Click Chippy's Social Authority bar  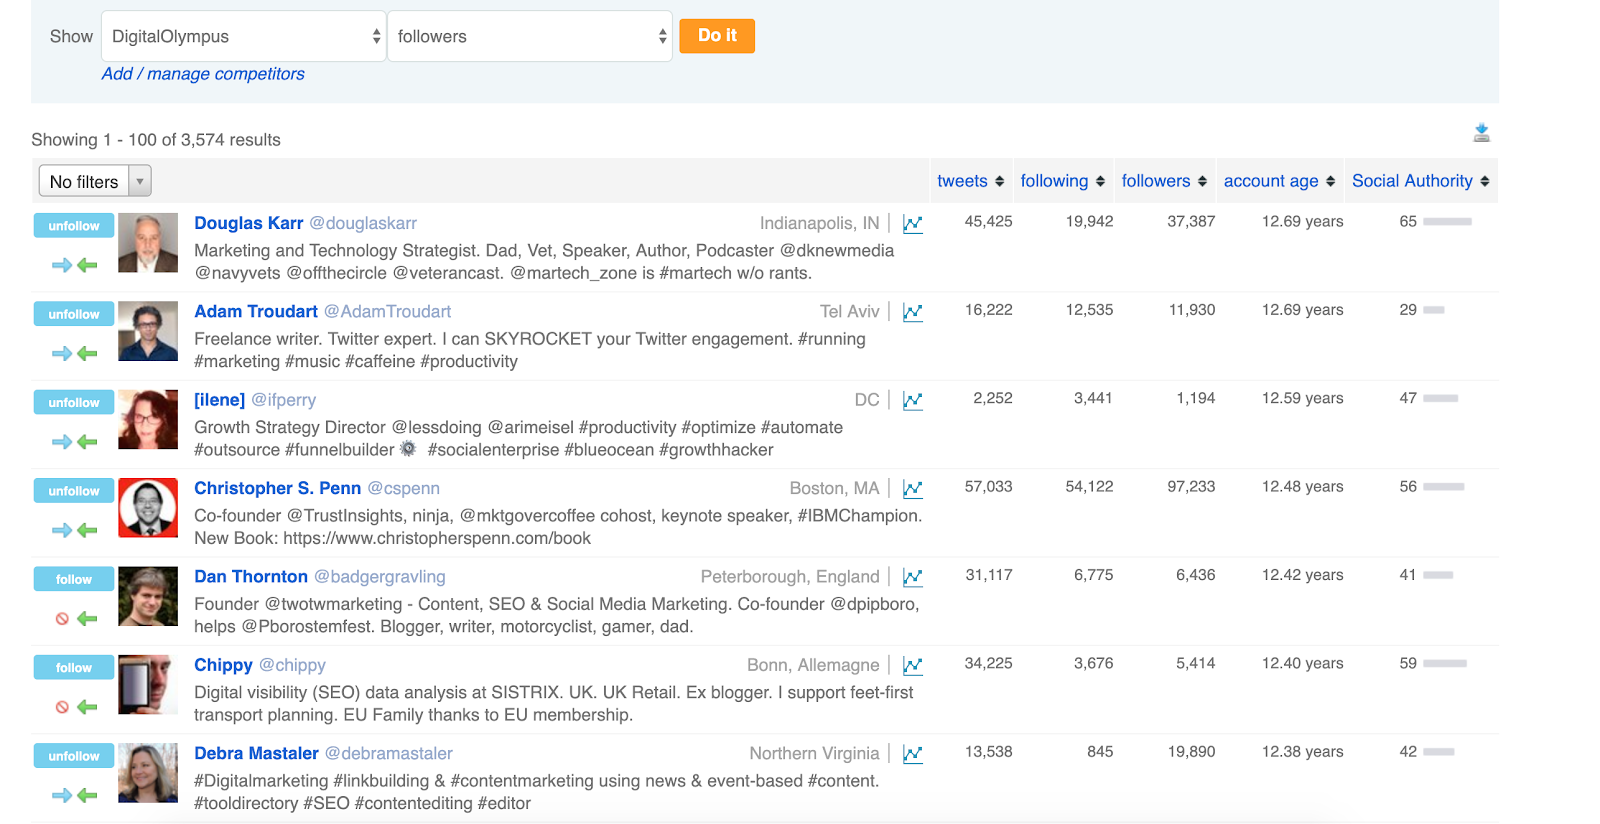tap(1445, 664)
